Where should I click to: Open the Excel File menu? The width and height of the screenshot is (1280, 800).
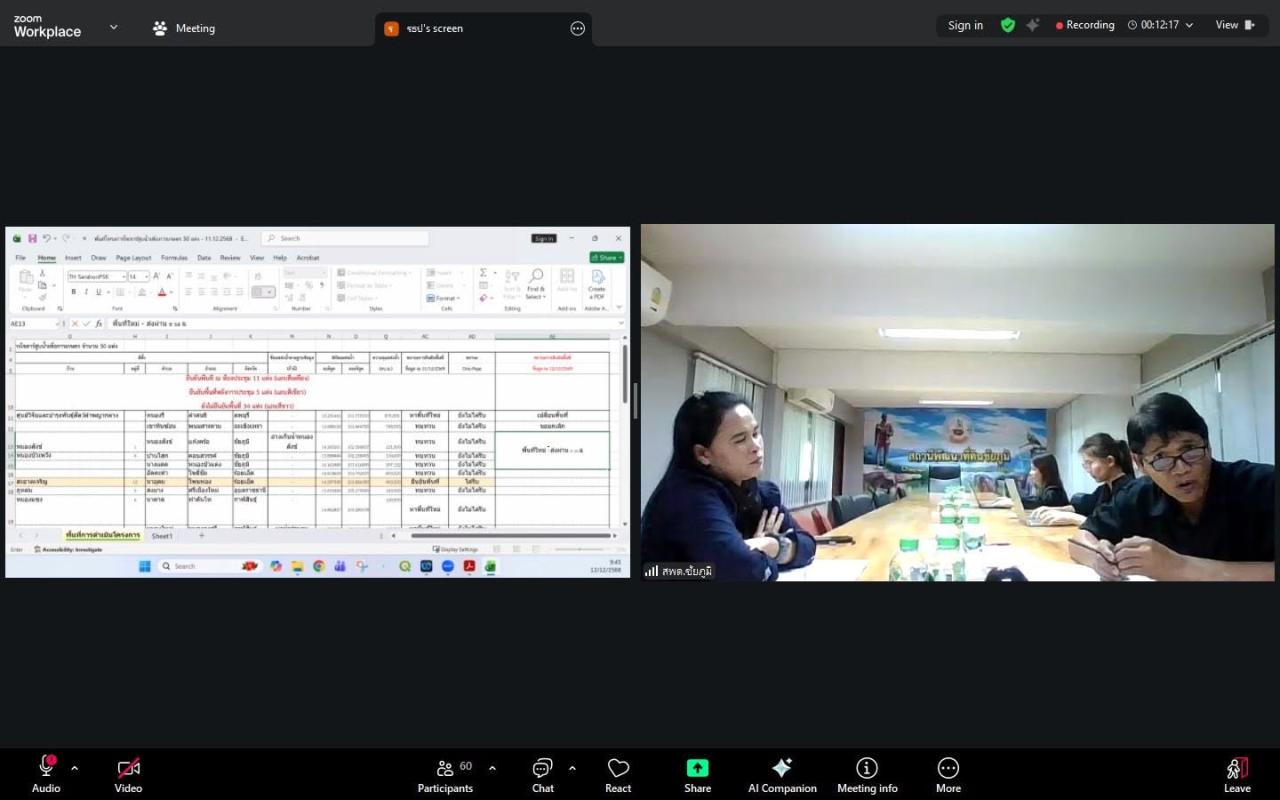point(20,258)
